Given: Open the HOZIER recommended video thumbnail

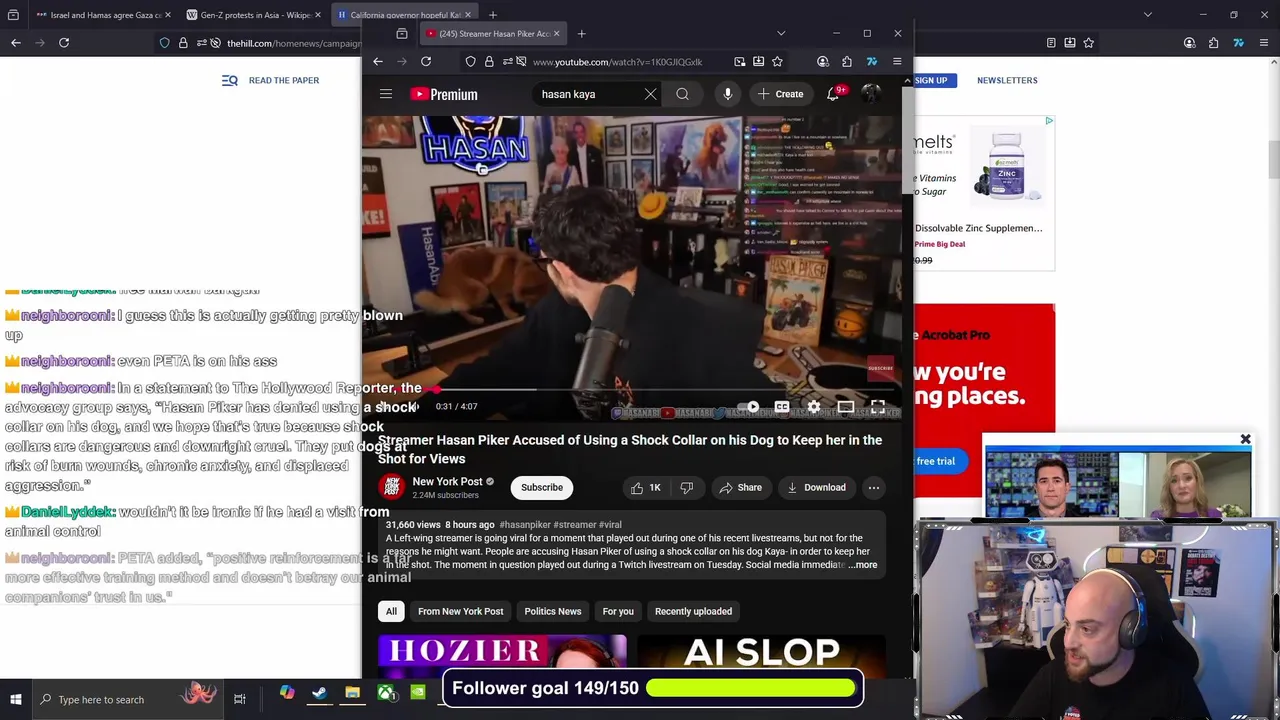Looking at the screenshot, I should click(x=502, y=656).
